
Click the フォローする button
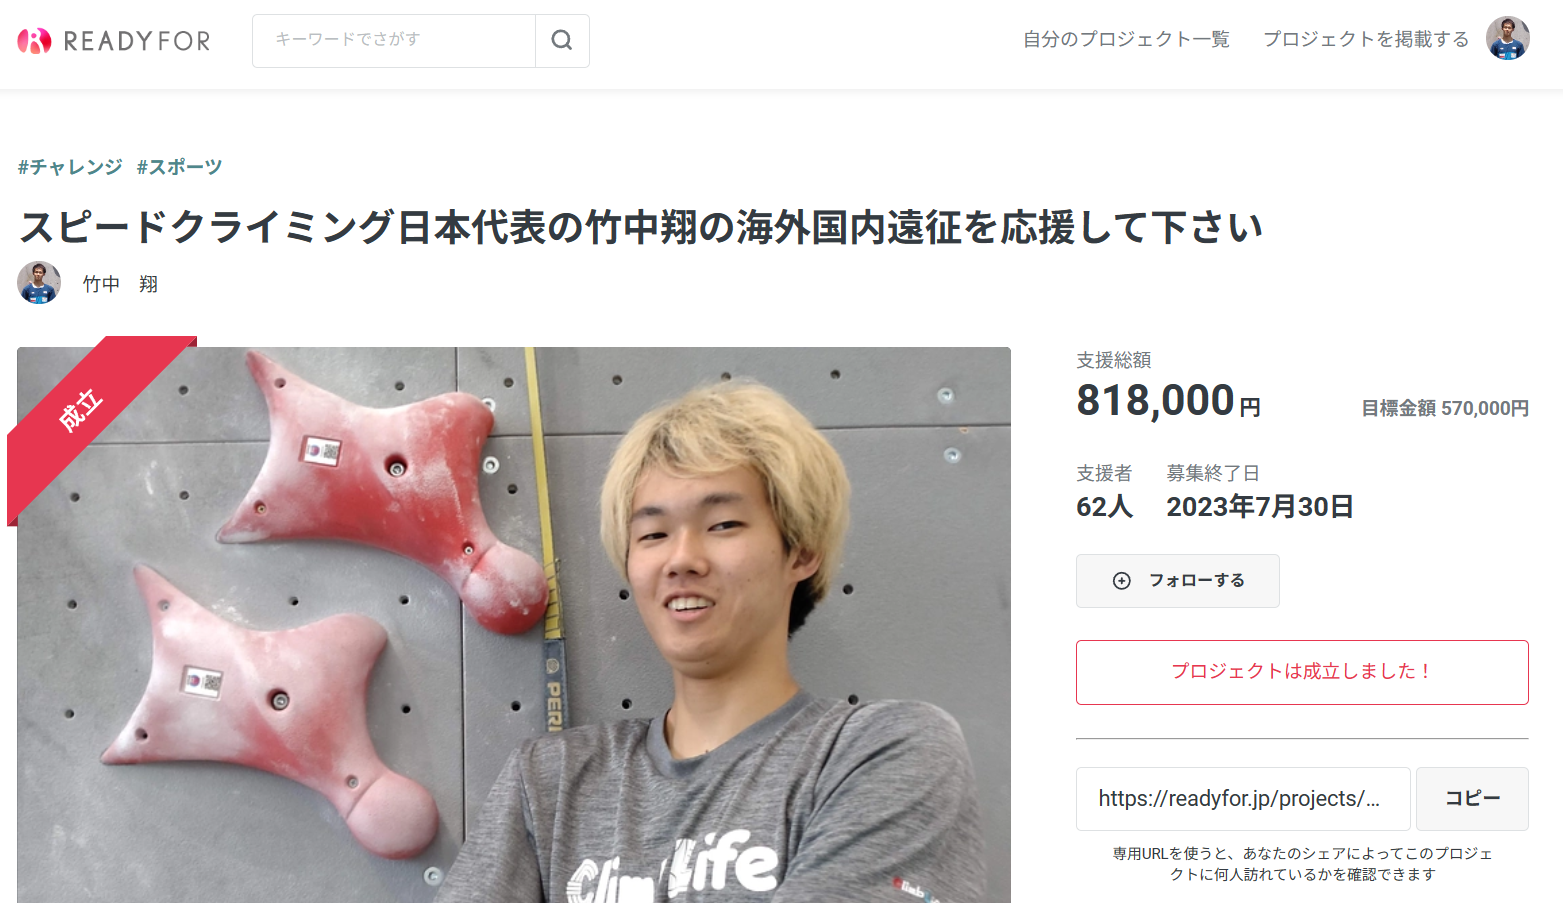[x=1178, y=581]
